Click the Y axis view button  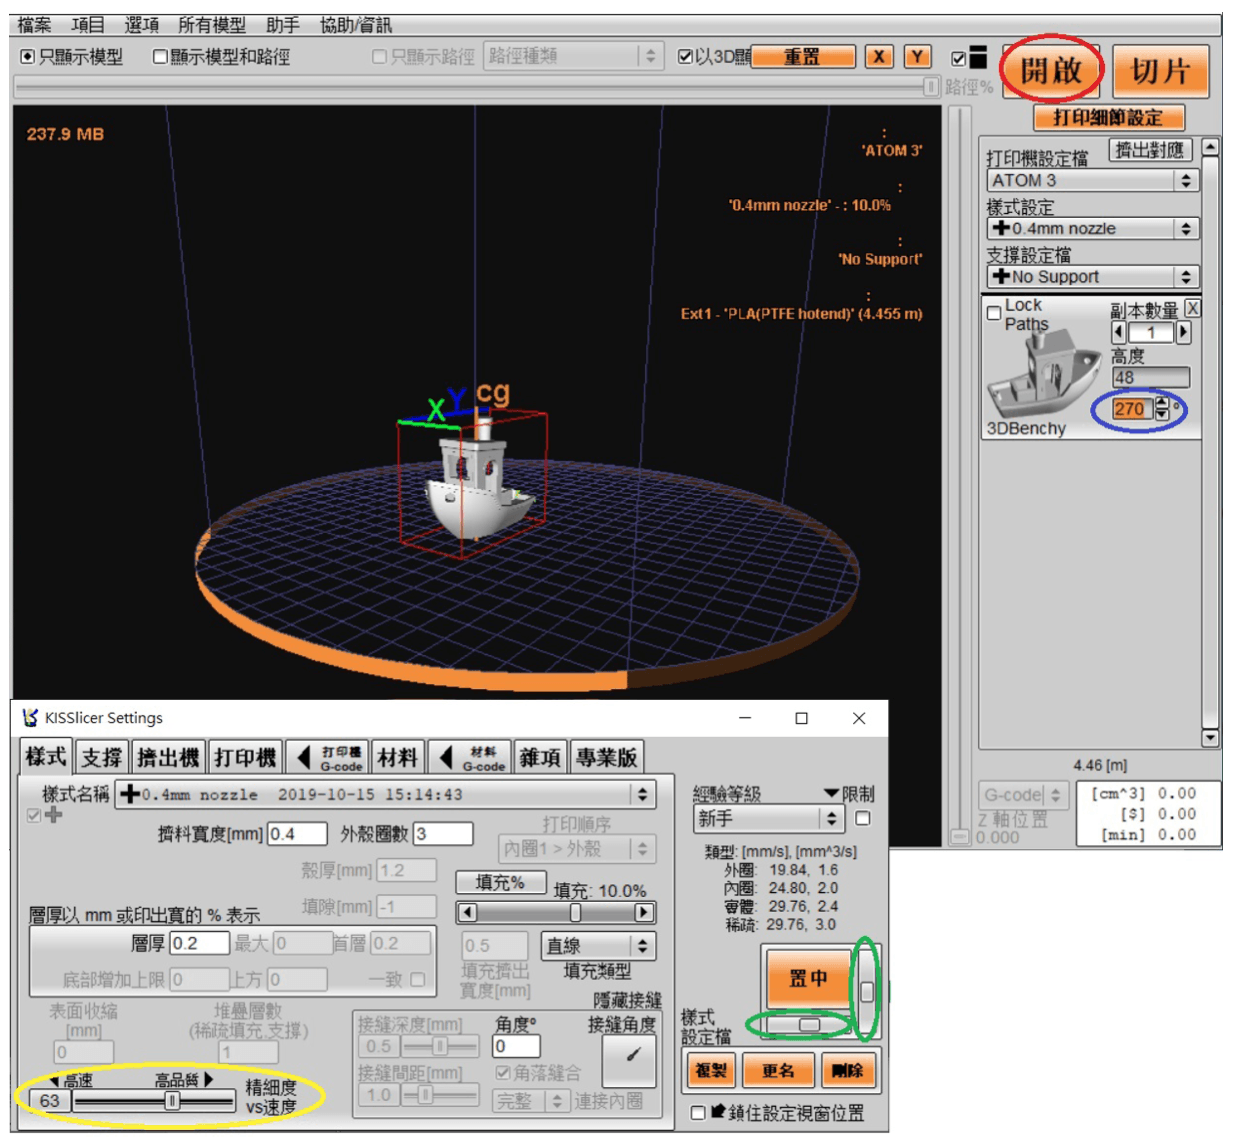pos(917,57)
